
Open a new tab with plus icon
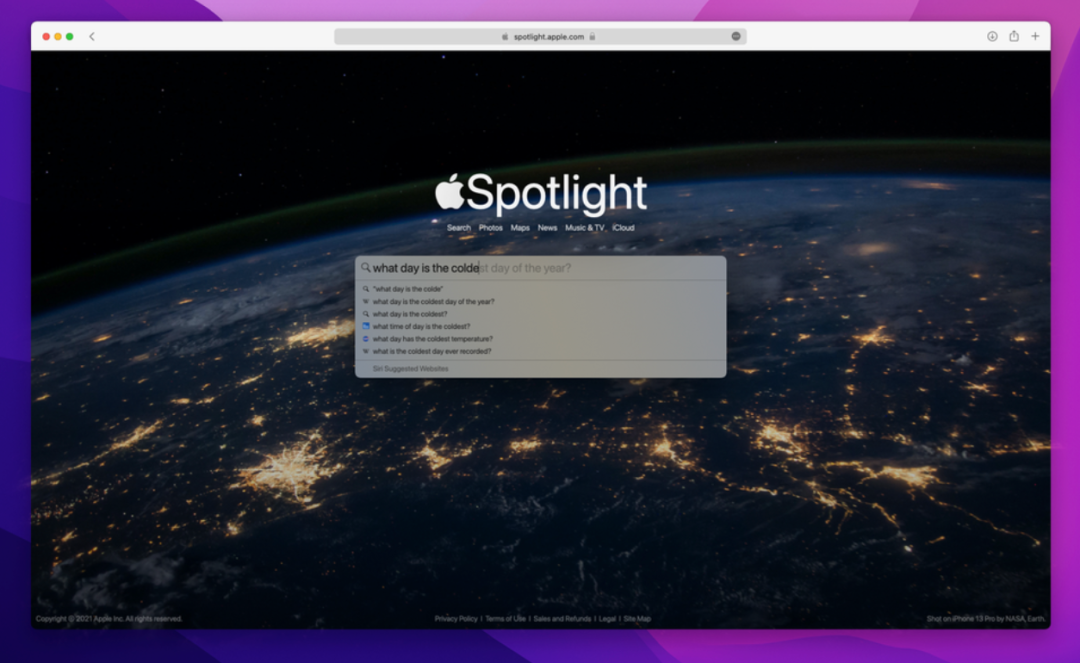click(x=1035, y=36)
